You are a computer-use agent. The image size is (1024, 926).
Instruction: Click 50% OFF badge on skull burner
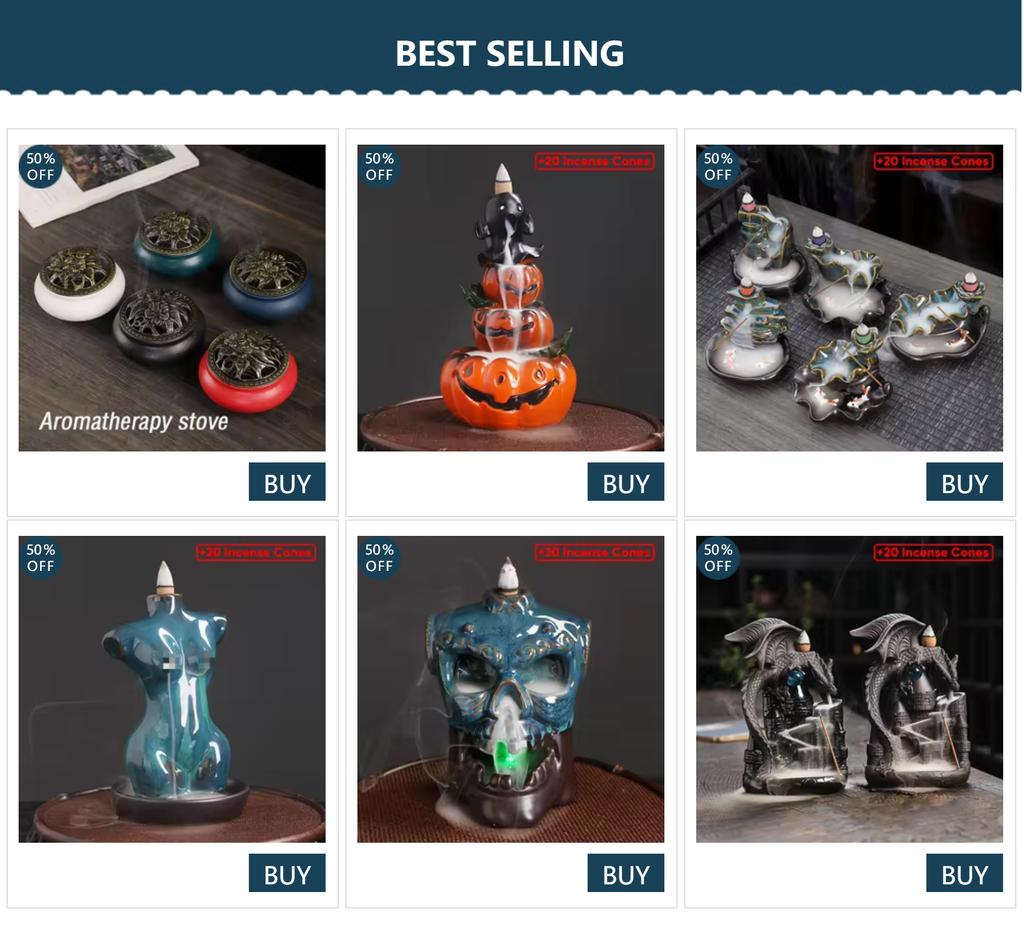click(x=379, y=558)
